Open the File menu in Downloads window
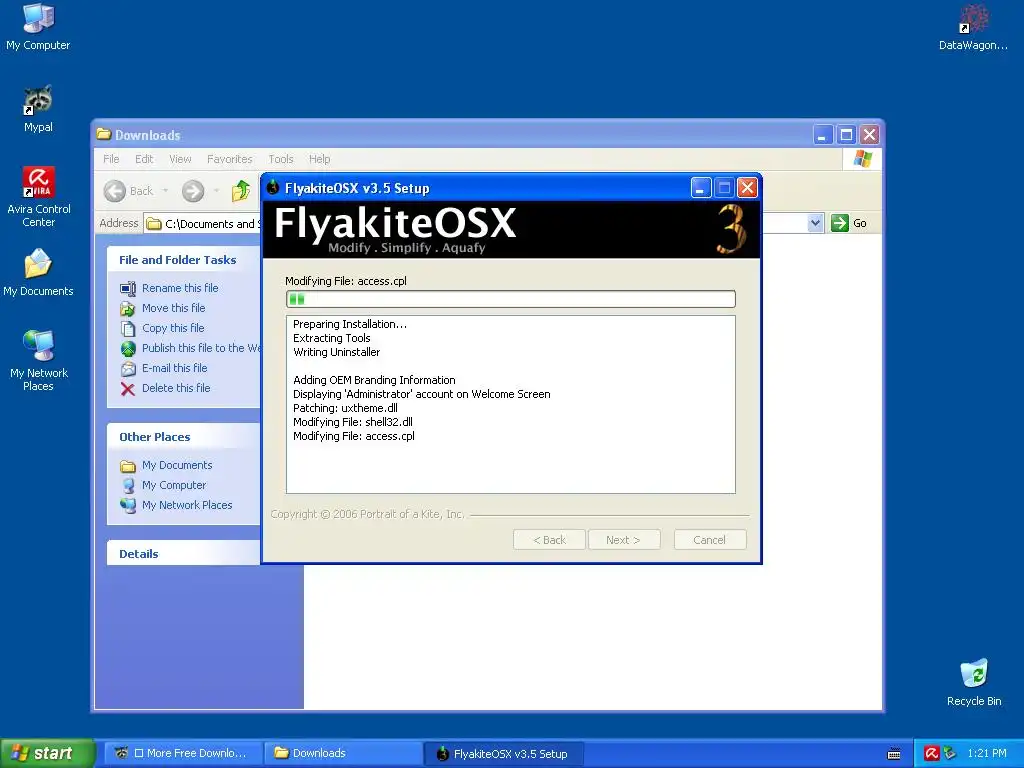The height and width of the screenshot is (768, 1024). [111, 159]
